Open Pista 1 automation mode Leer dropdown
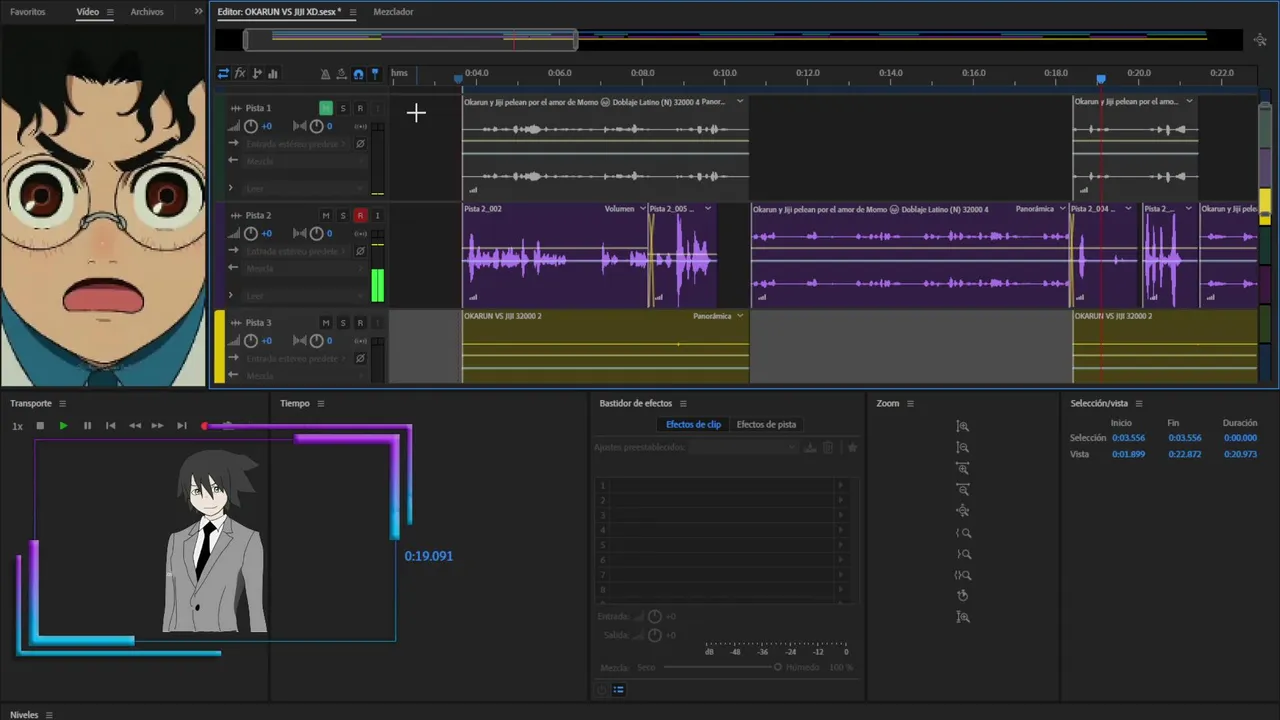 [x=303, y=188]
